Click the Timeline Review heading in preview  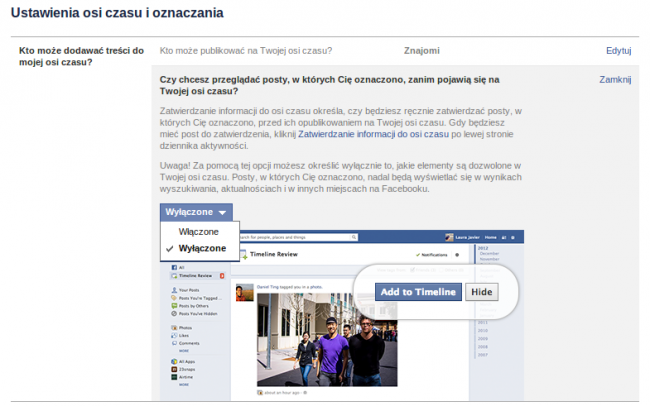coord(274,254)
